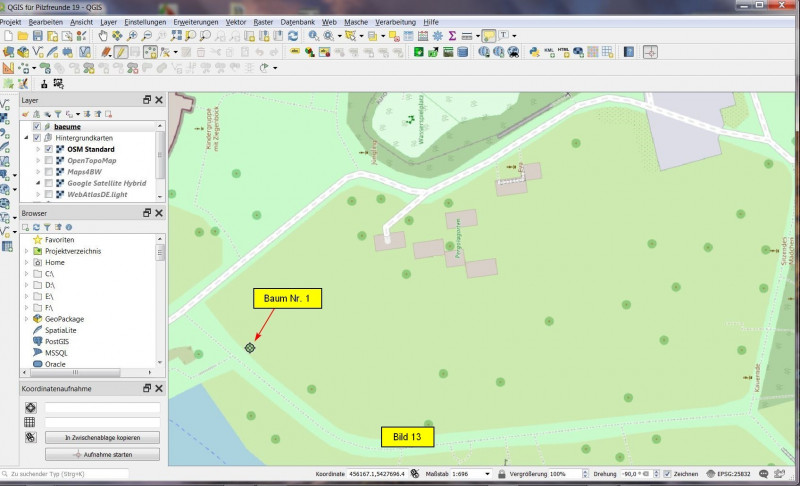Open the Vektor menu
Viewport: 800px width, 486px height.
point(236,21)
